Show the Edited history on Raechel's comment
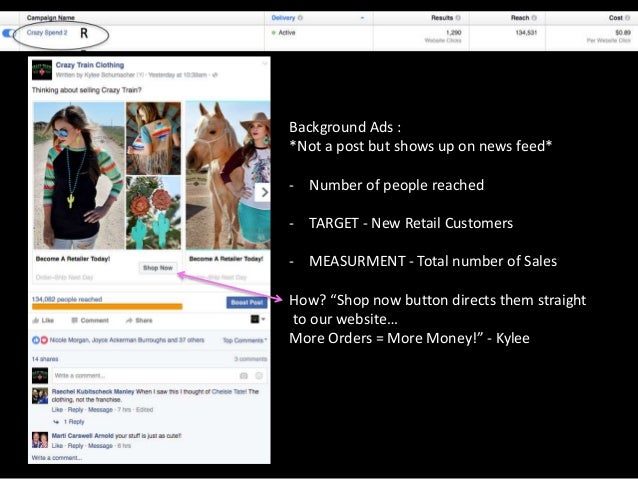The width and height of the screenshot is (638, 479). point(144,410)
